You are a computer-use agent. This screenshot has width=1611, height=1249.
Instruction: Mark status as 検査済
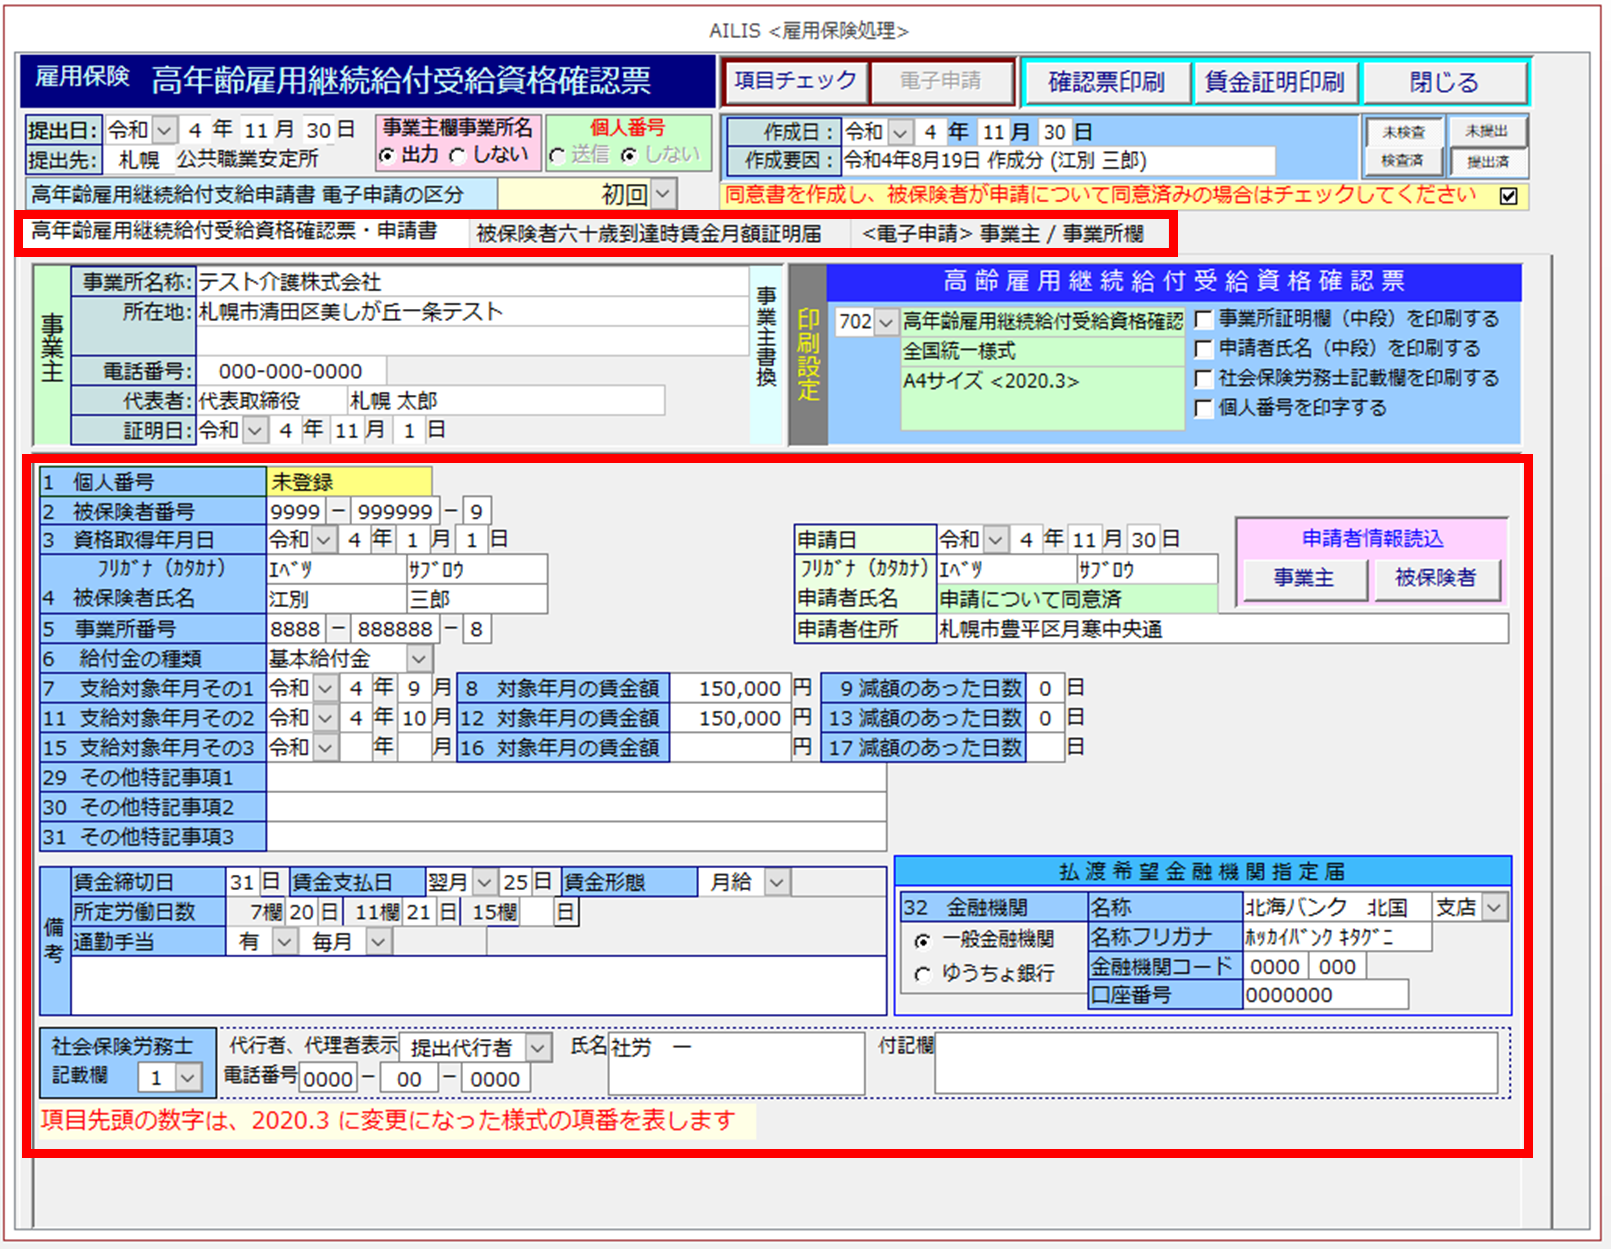point(1402,161)
